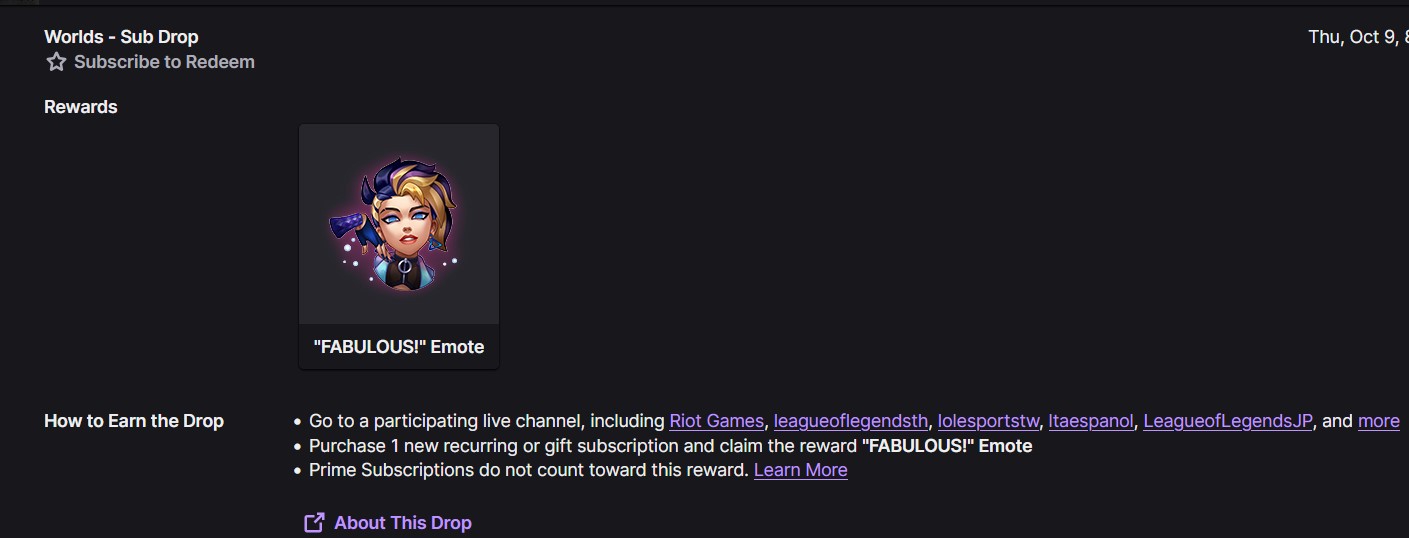Go to the ltaespanol channel link

point(1091,421)
